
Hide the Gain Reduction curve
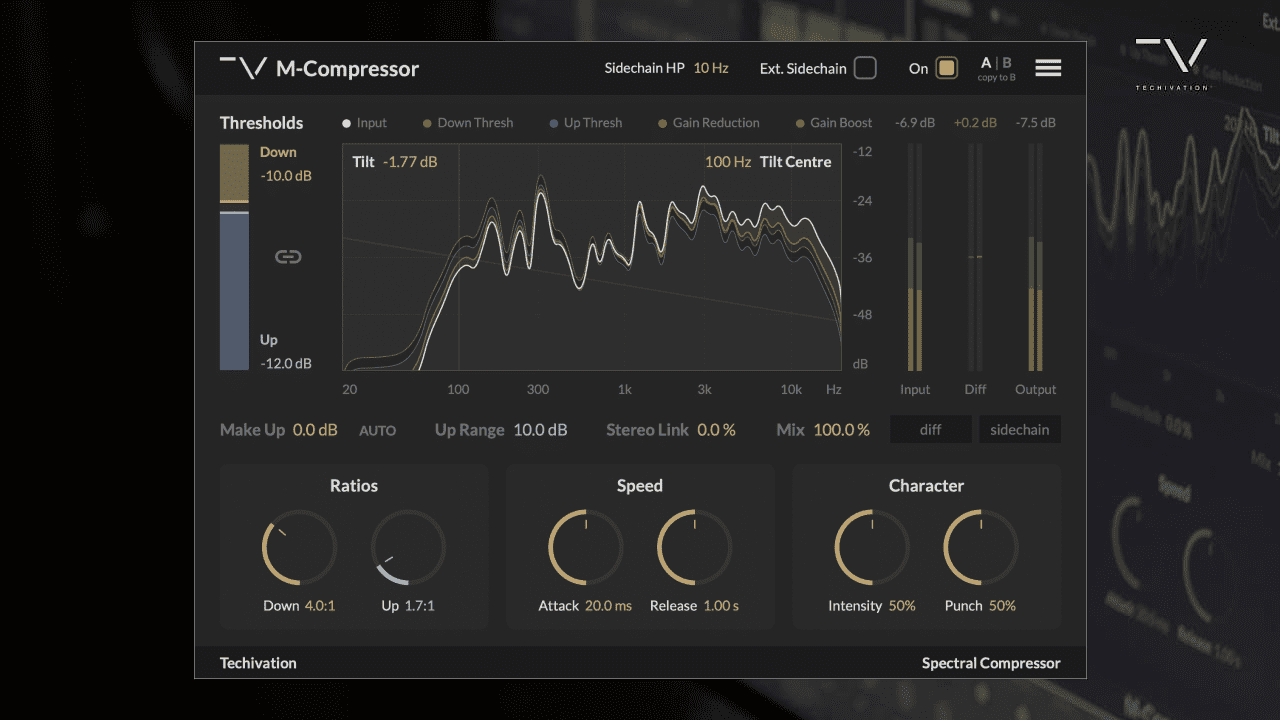click(709, 122)
